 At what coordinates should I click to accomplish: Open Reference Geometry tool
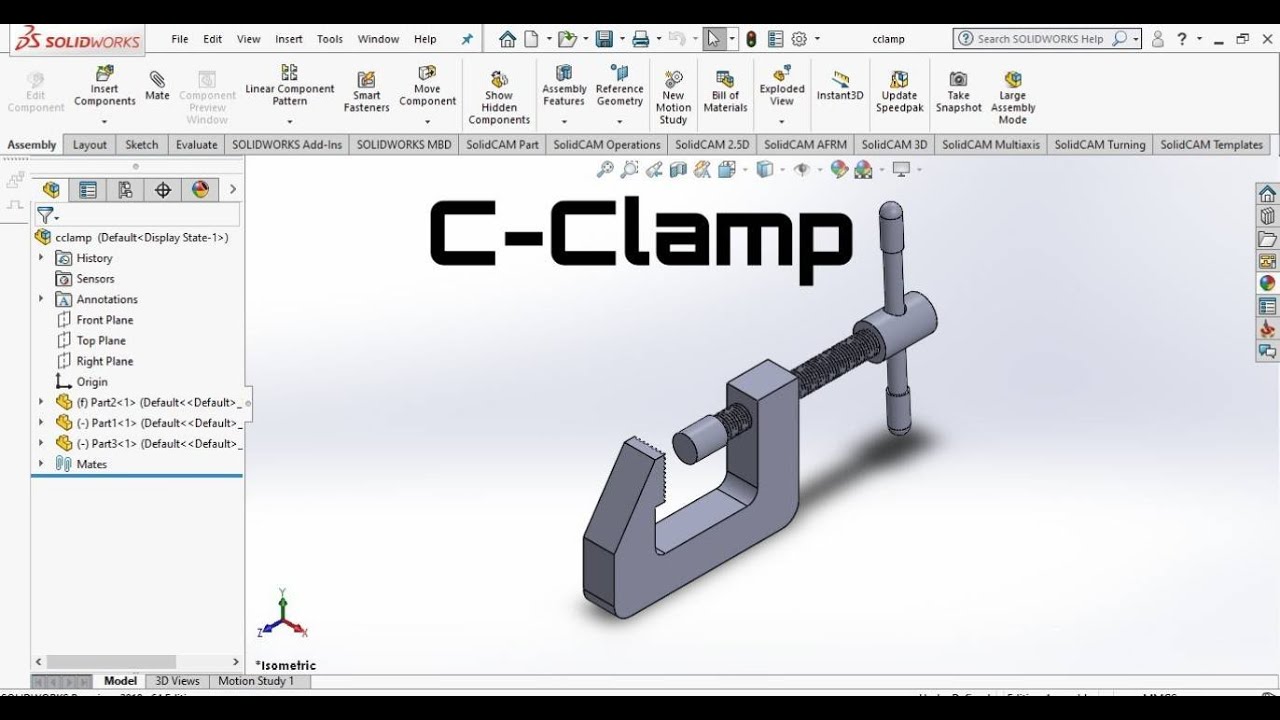tap(619, 87)
